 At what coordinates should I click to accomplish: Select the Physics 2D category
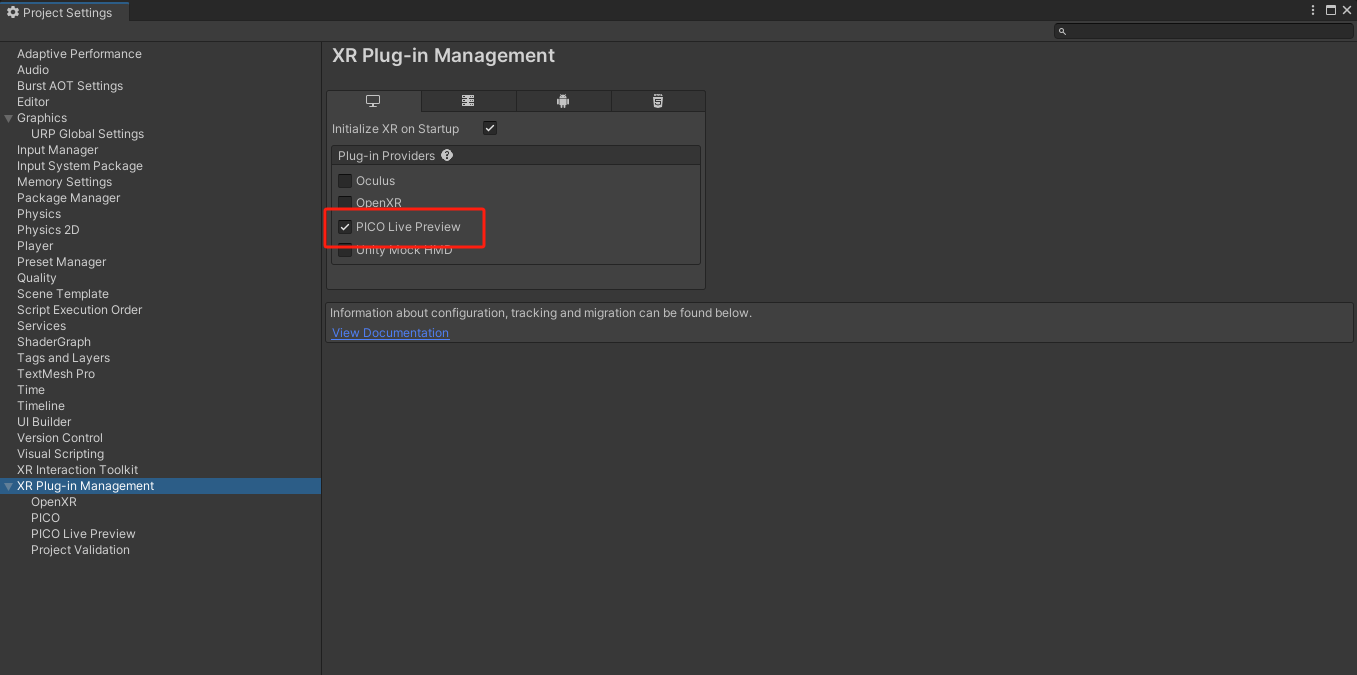click(x=48, y=230)
